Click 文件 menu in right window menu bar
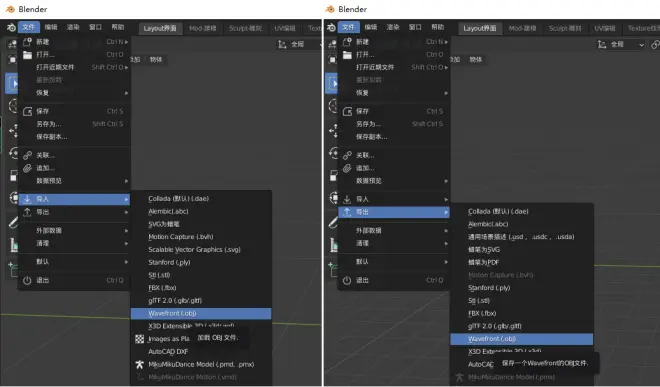 349,27
